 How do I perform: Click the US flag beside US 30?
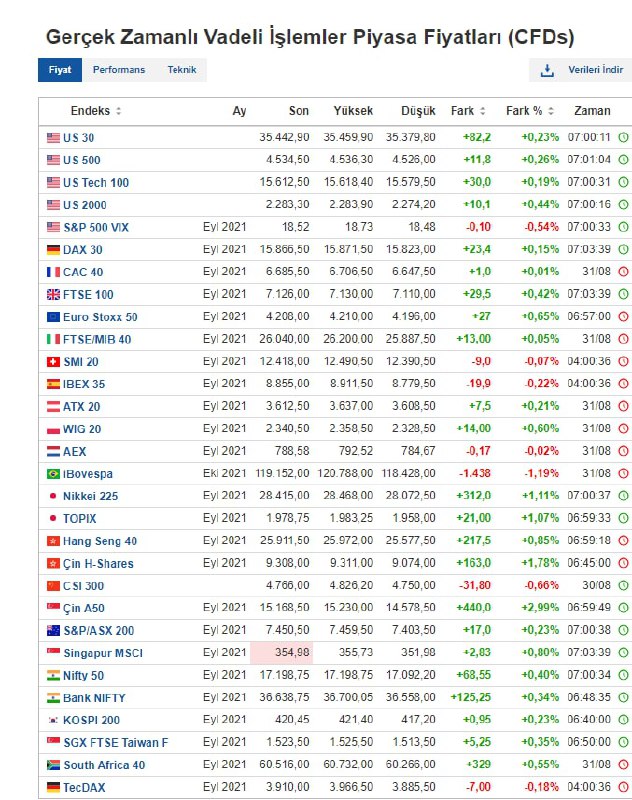(x=53, y=138)
